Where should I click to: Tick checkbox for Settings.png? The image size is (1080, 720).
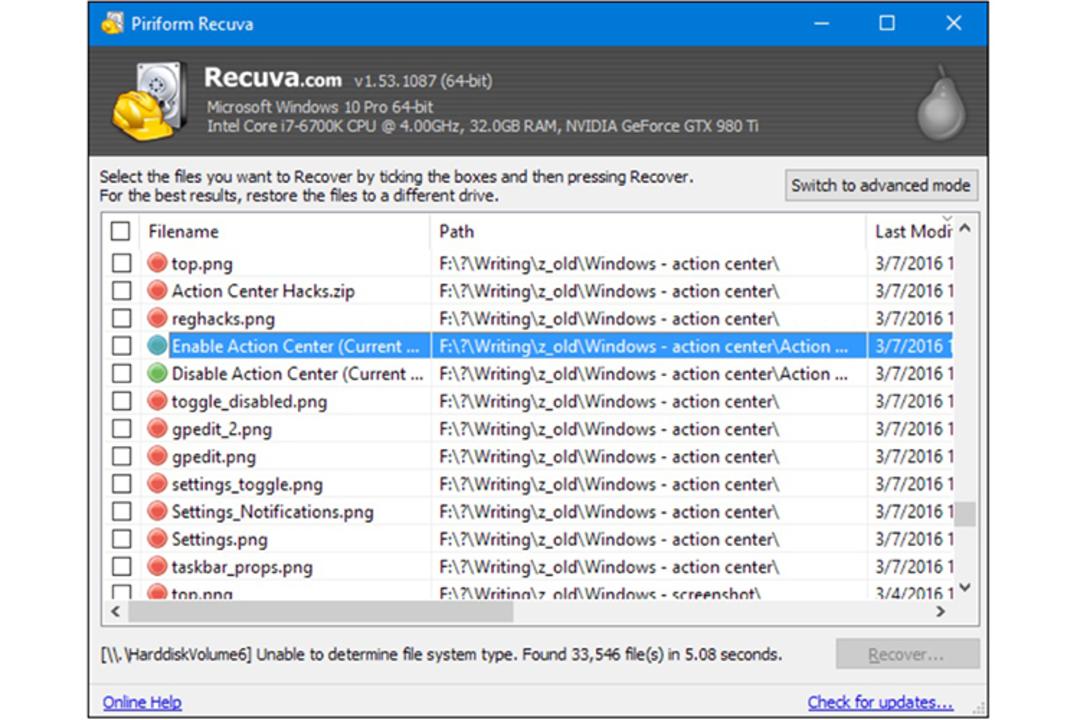pos(122,539)
